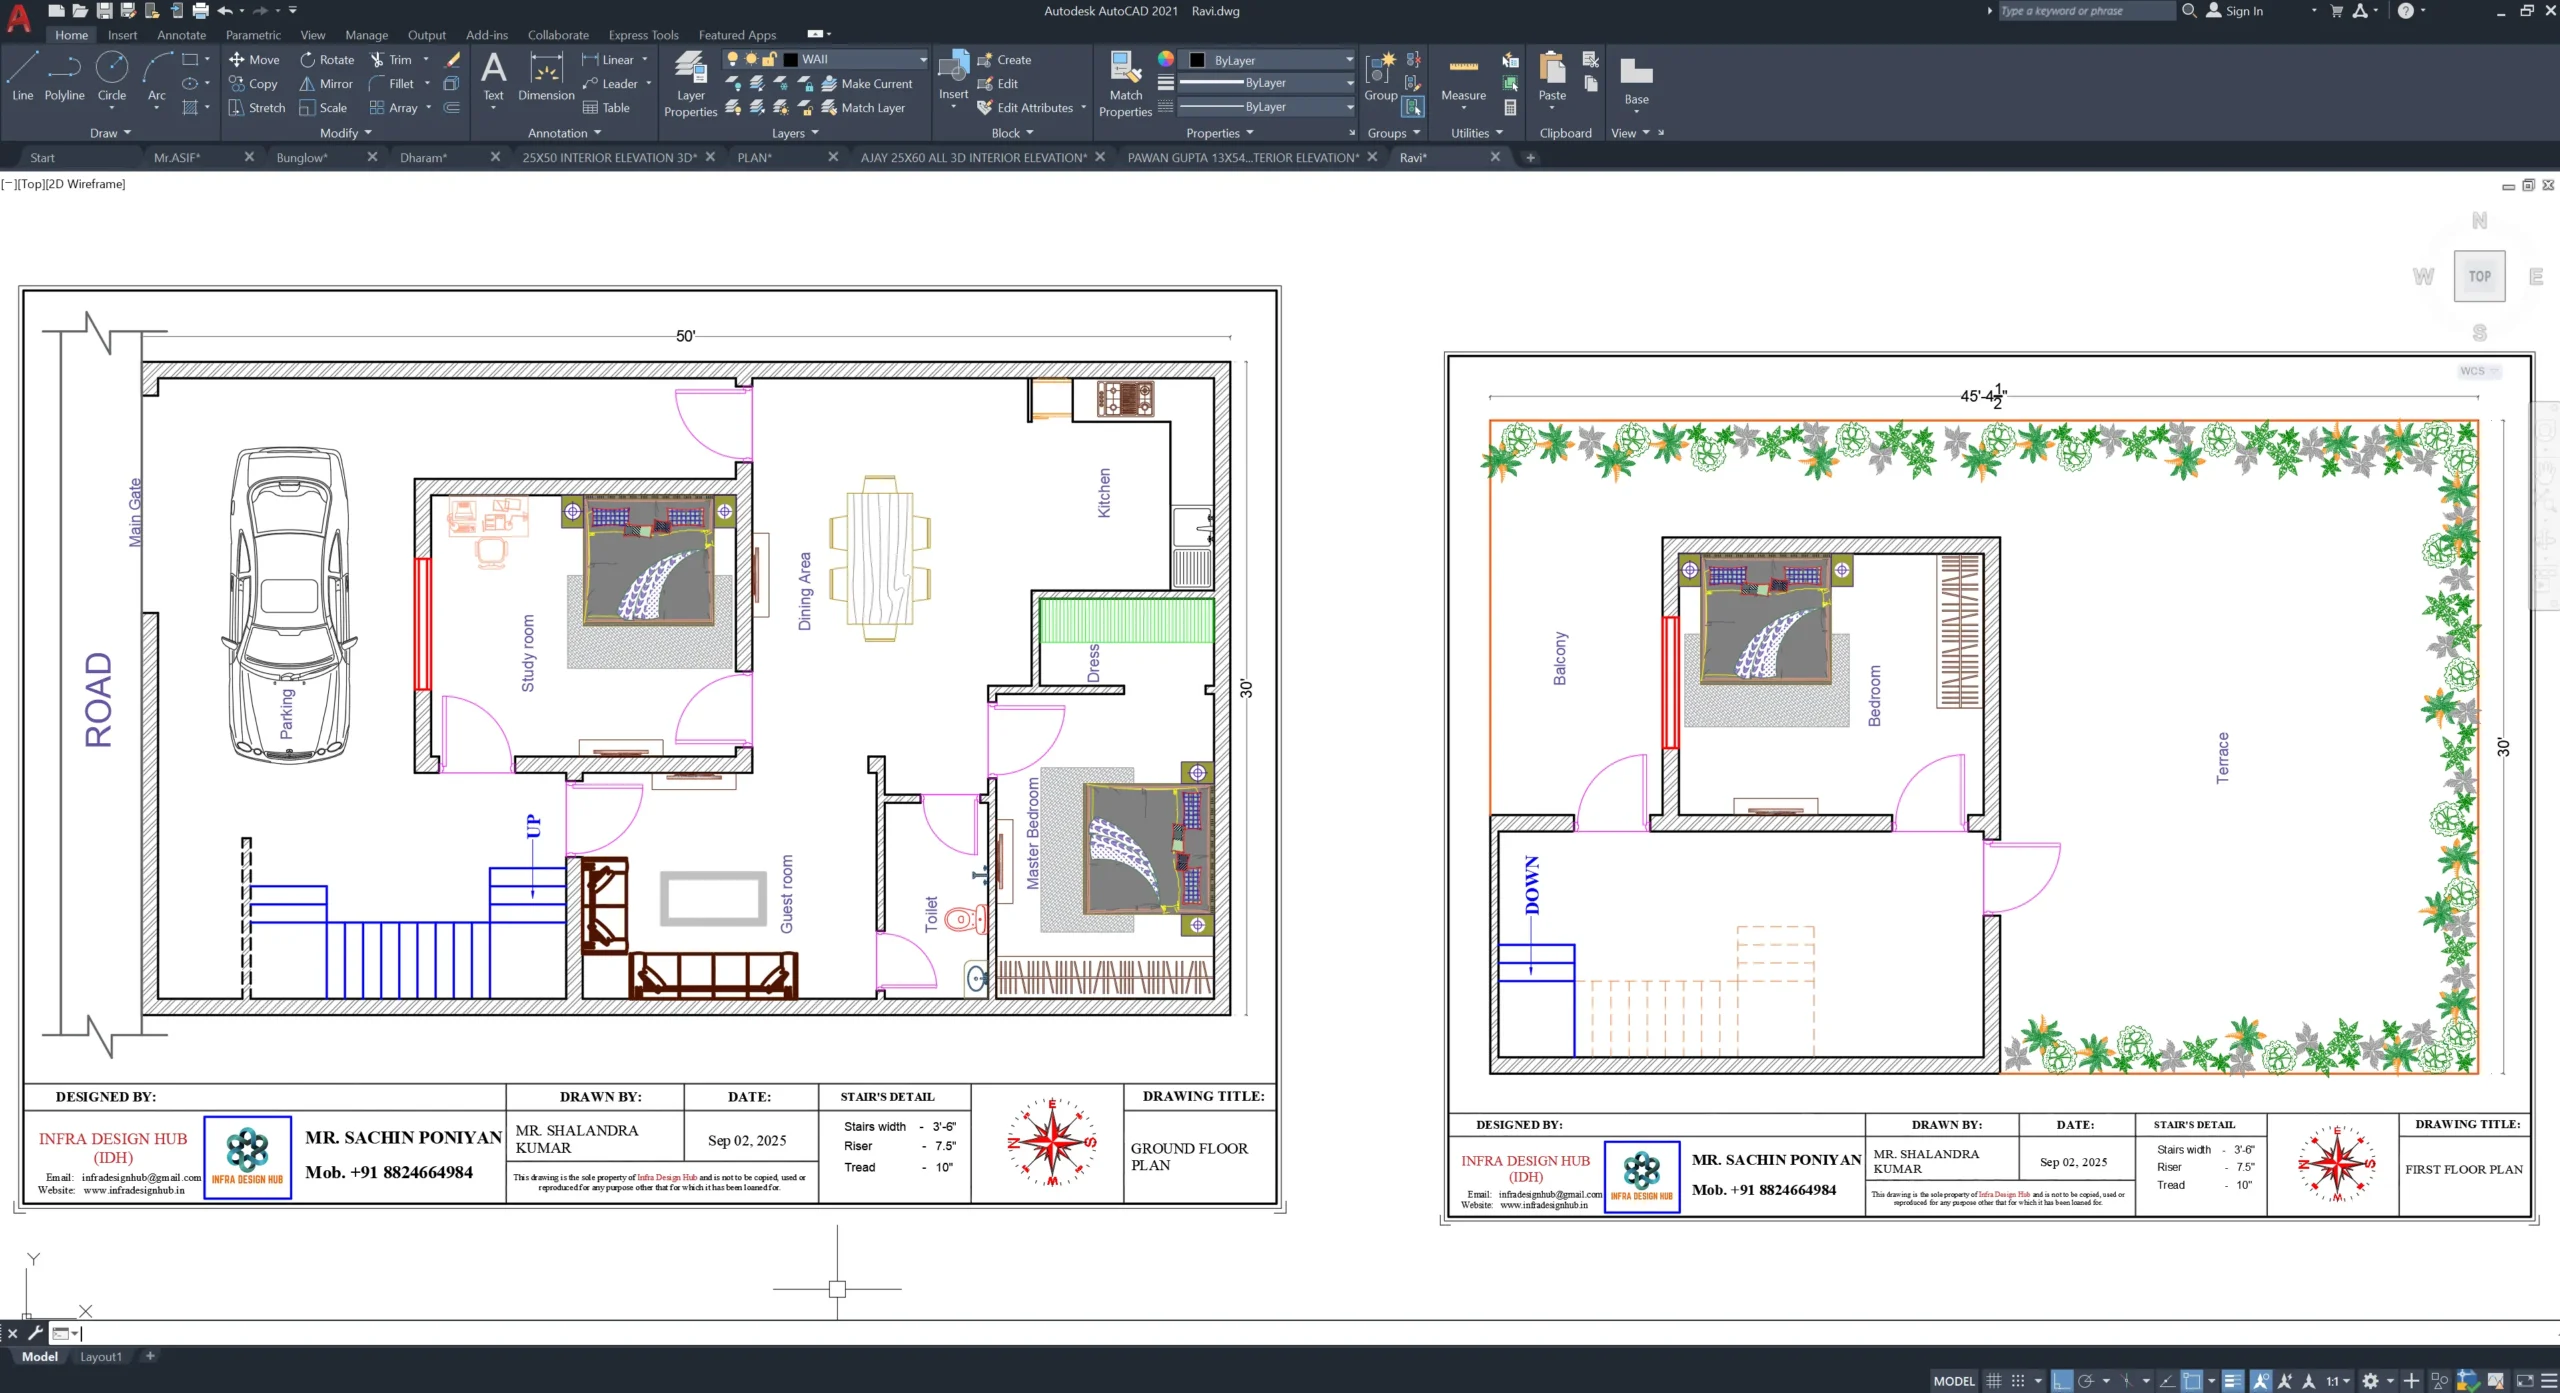Select the Line tool
This screenshot has height=1393, width=2560.
pyautogui.click(x=23, y=76)
